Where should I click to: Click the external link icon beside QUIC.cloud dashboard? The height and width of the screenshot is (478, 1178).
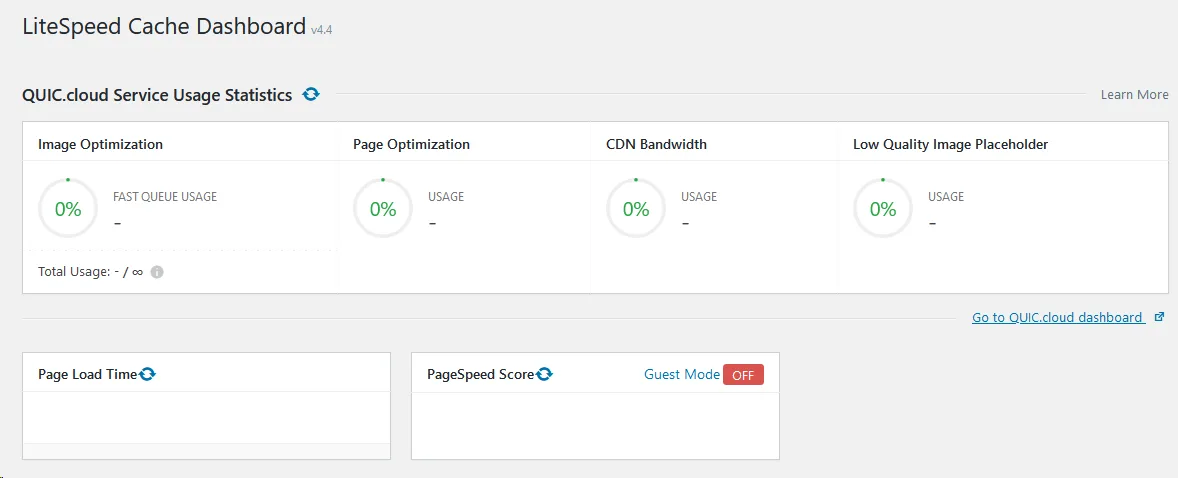point(1159,317)
